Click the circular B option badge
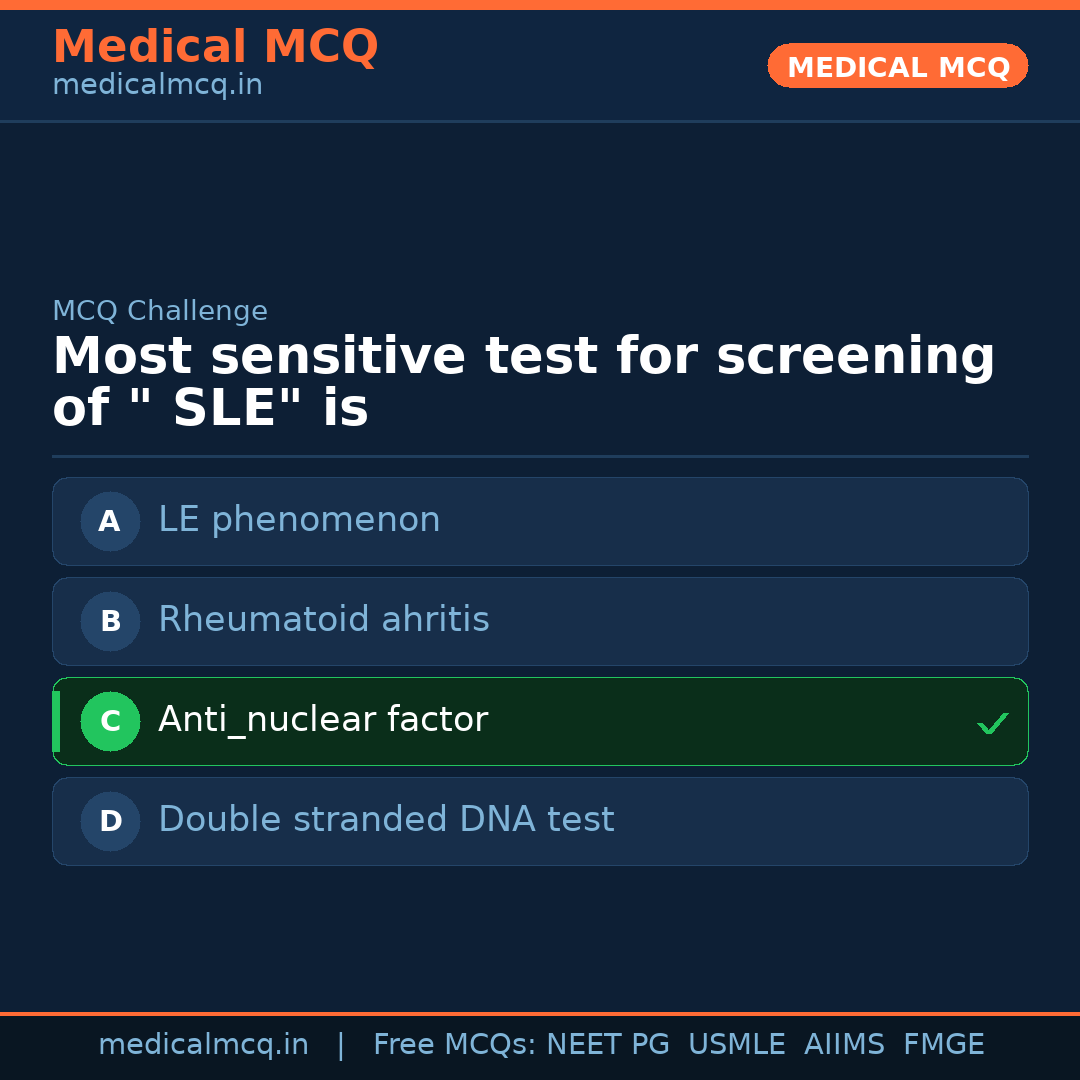Screen dimensions: 1080x1080 (x=110, y=621)
